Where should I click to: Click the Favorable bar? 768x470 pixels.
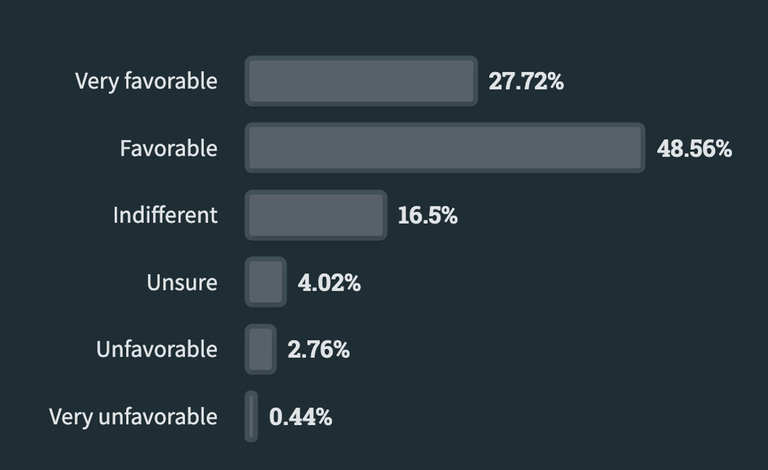445,148
